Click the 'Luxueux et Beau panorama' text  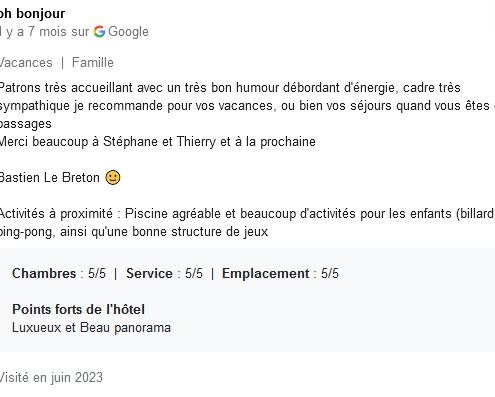point(91,328)
